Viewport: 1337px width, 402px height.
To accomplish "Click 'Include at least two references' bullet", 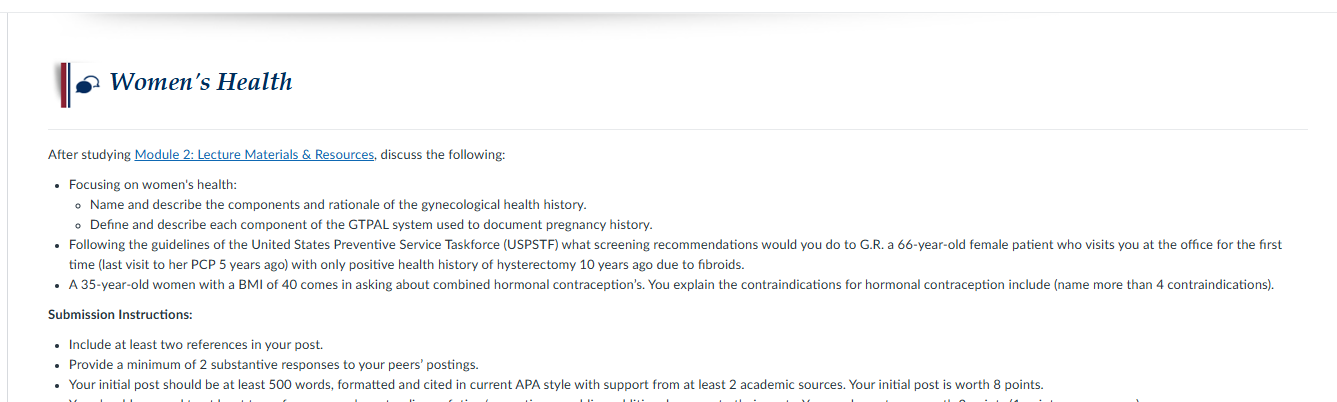I will [x=195, y=344].
